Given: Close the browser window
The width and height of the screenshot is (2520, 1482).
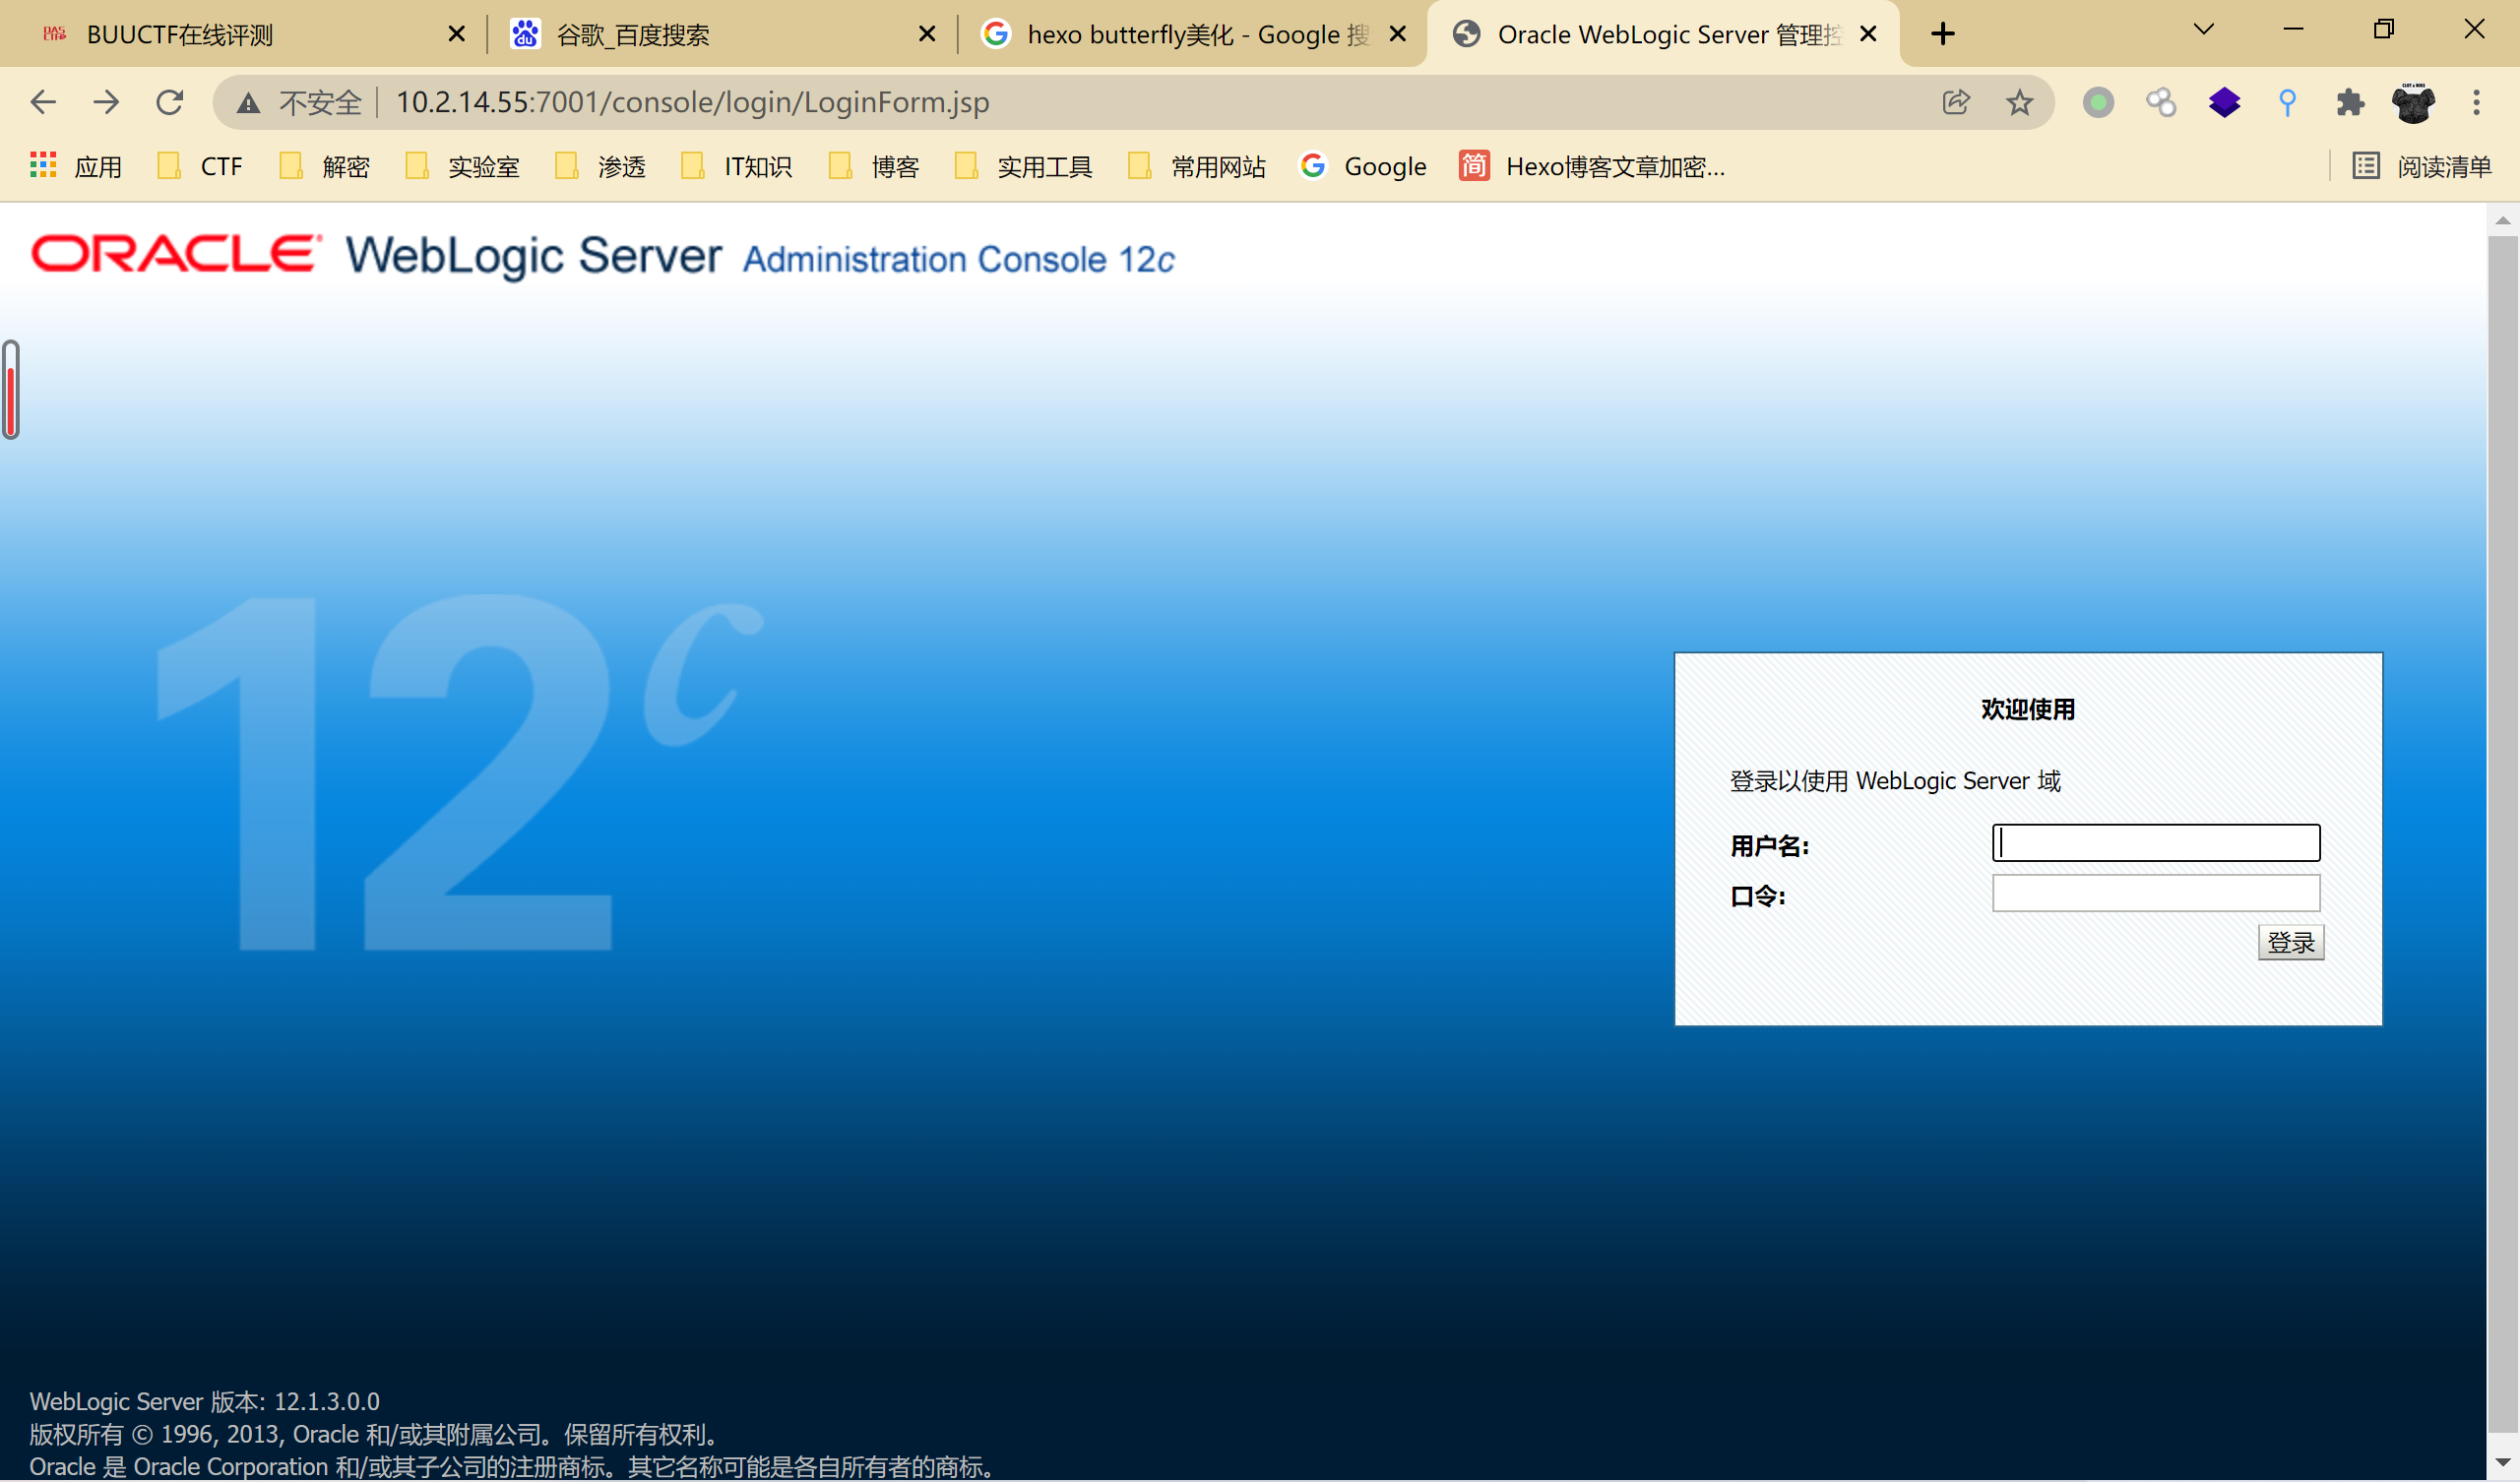Looking at the screenshot, I should pos(2474,29).
